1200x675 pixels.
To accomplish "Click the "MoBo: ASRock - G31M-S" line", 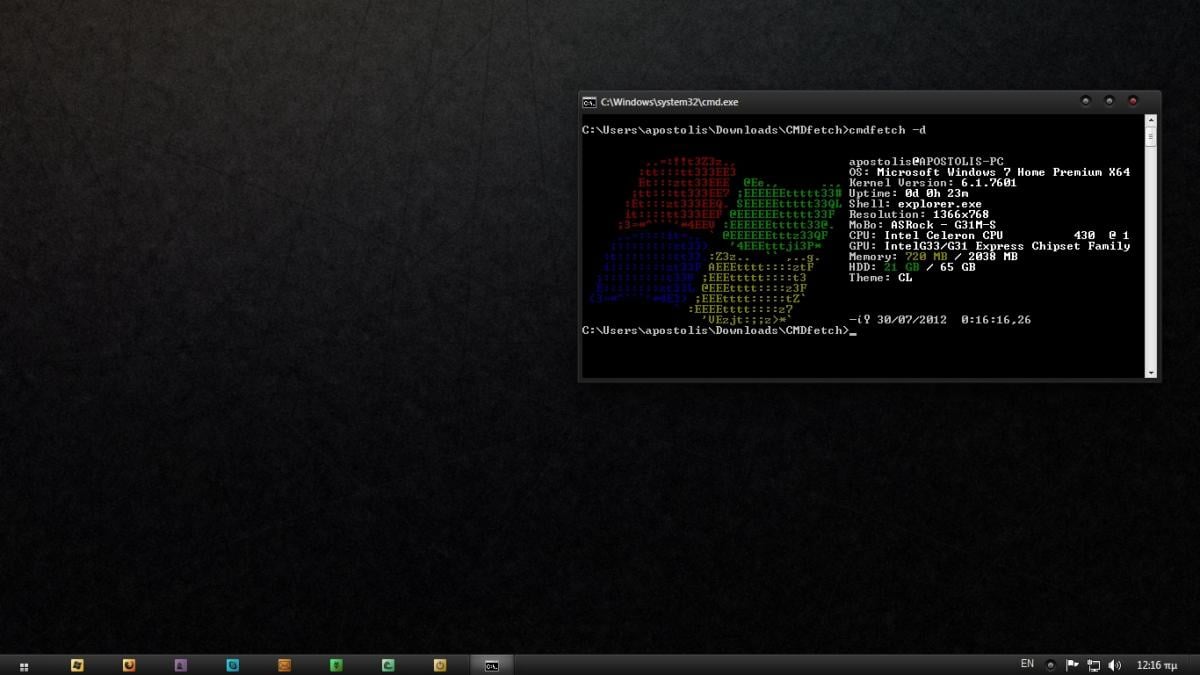I will point(922,225).
